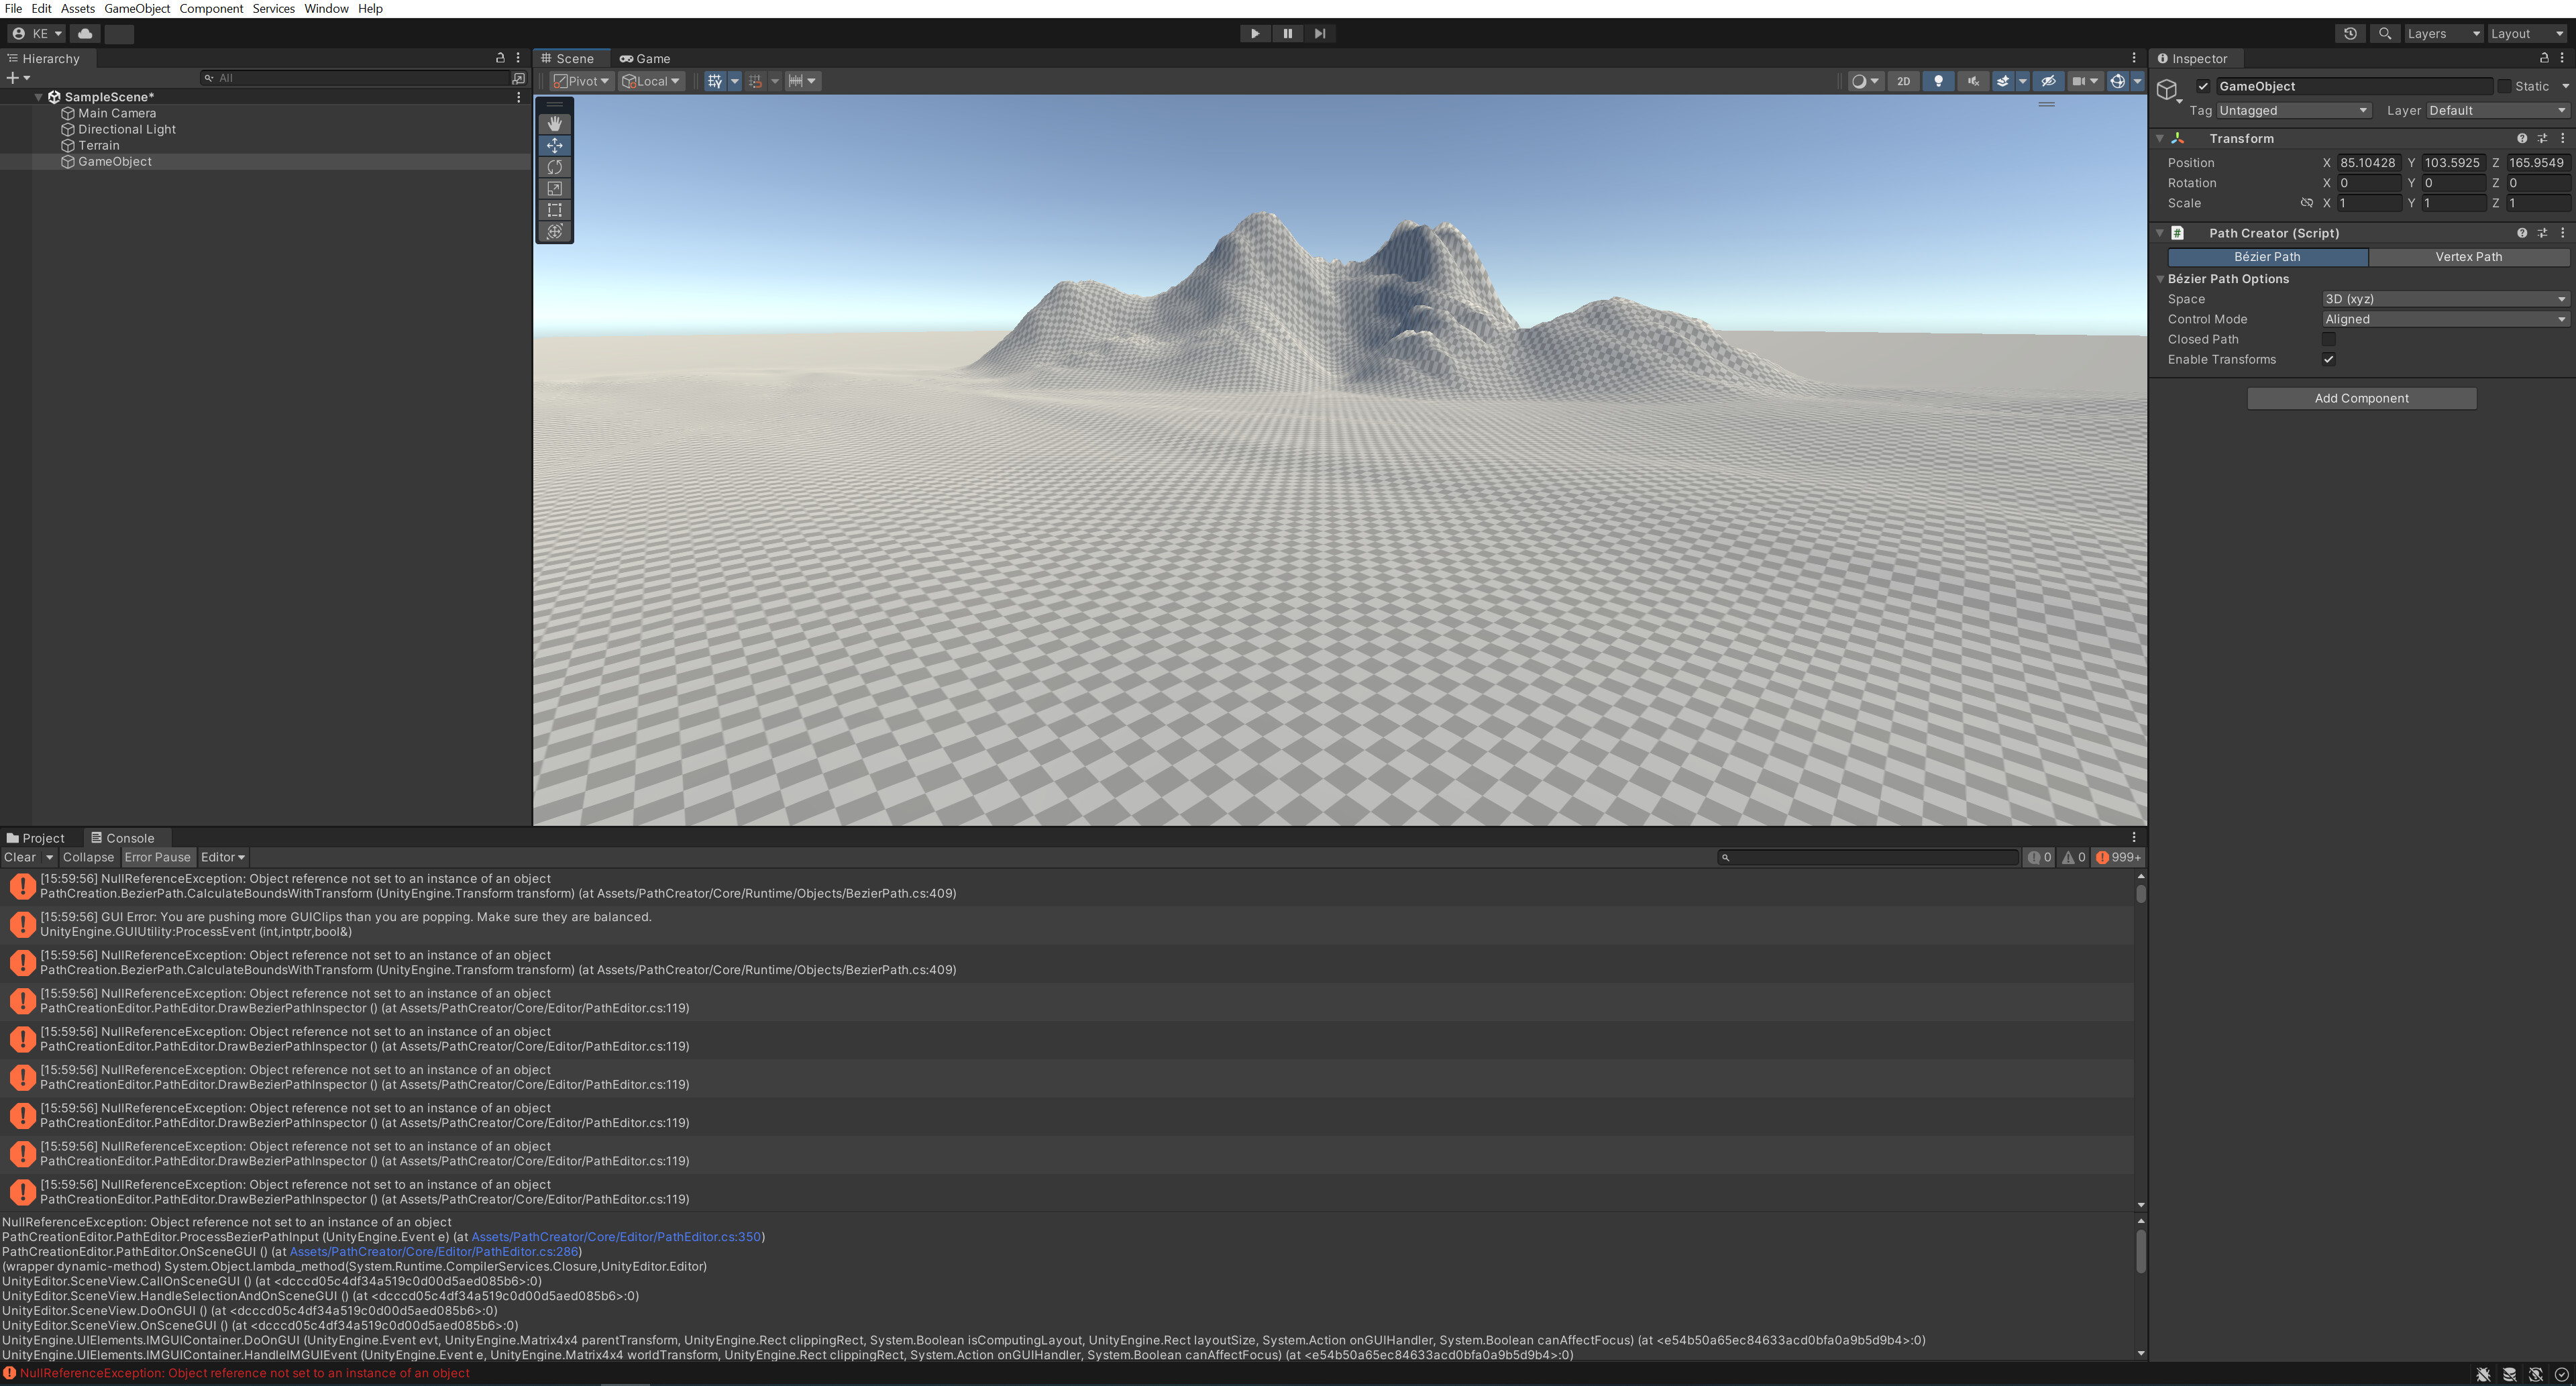
Task: Collapse the SampleScene hierarchy
Action: [x=38, y=96]
